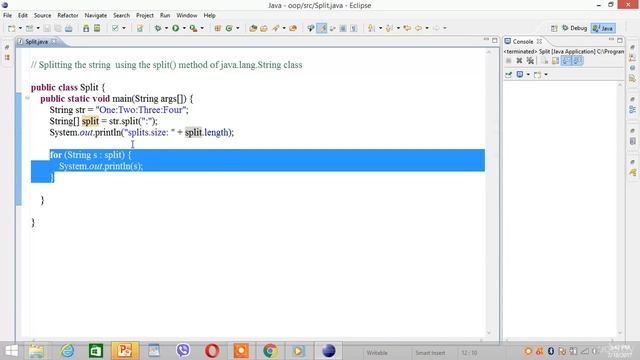Image resolution: width=640 pixels, height=360 pixels.
Task: Open the External Tools dropdown arrow
Action: 202,28
